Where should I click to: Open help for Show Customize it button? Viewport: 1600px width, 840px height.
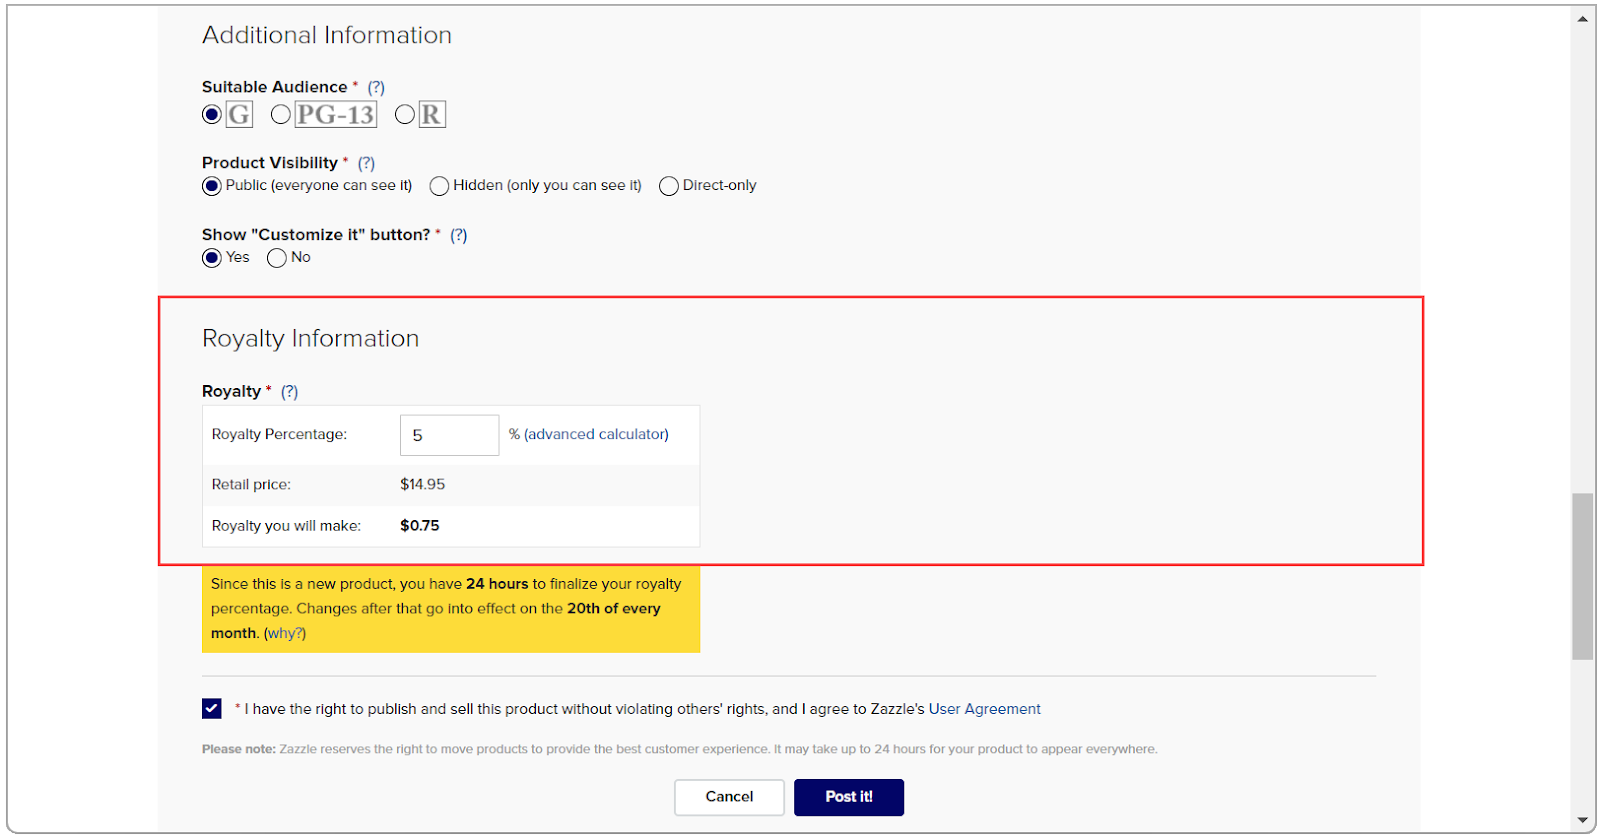pyautogui.click(x=458, y=235)
